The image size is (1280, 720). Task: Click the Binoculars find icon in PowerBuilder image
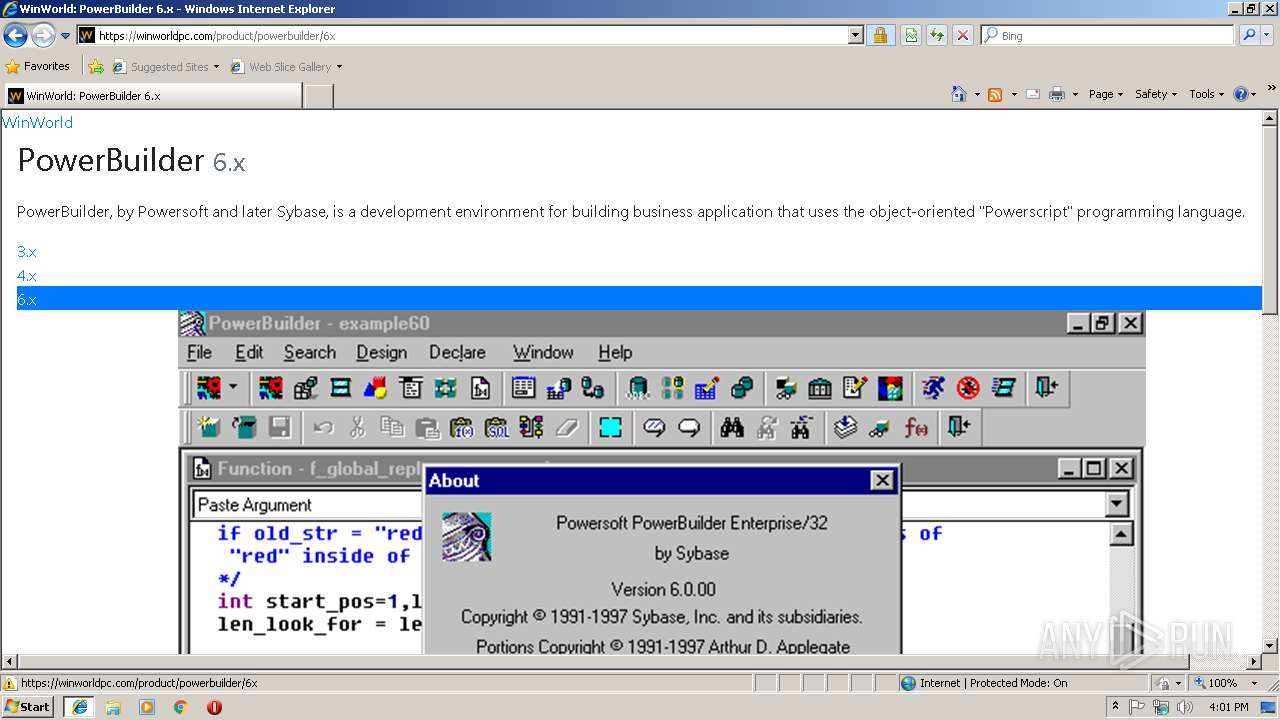[x=732, y=428]
